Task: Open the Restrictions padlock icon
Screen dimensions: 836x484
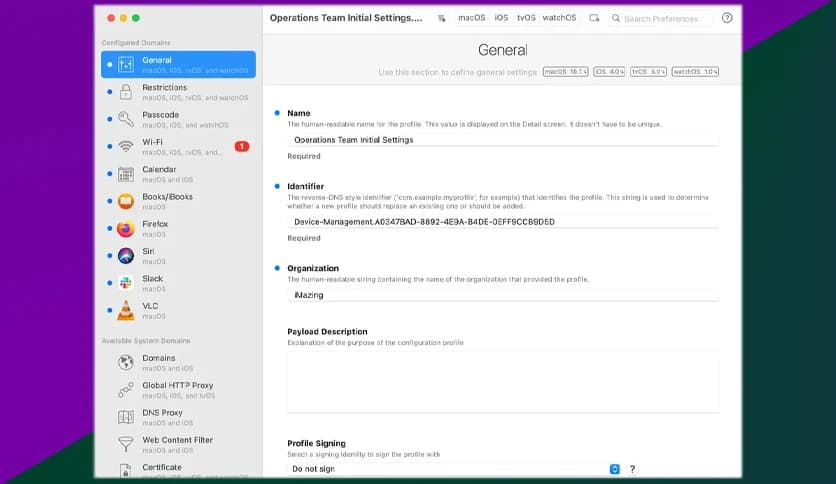Action: pyautogui.click(x=126, y=92)
